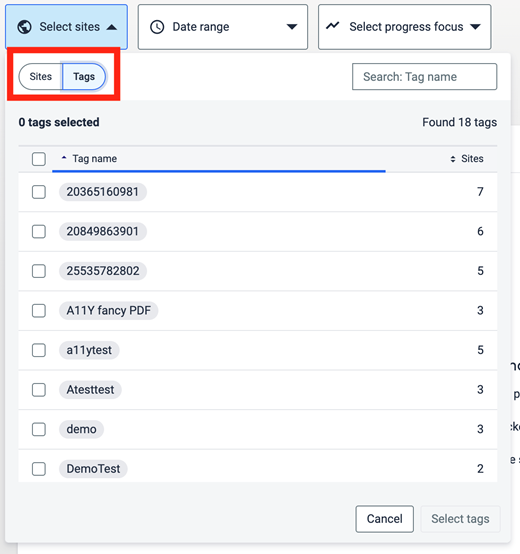The height and width of the screenshot is (554, 520).
Task: Expand the Select progress focus dropdown
Action: [404, 27]
